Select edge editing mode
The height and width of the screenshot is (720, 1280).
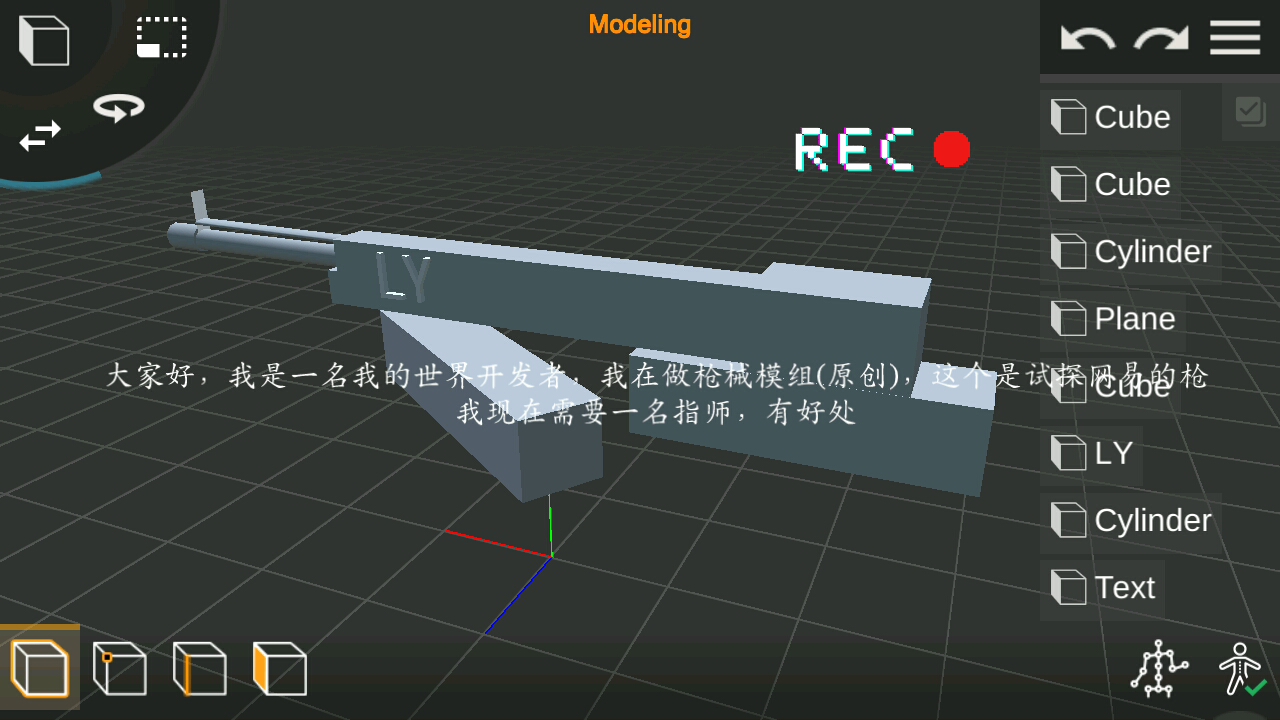click(199, 668)
